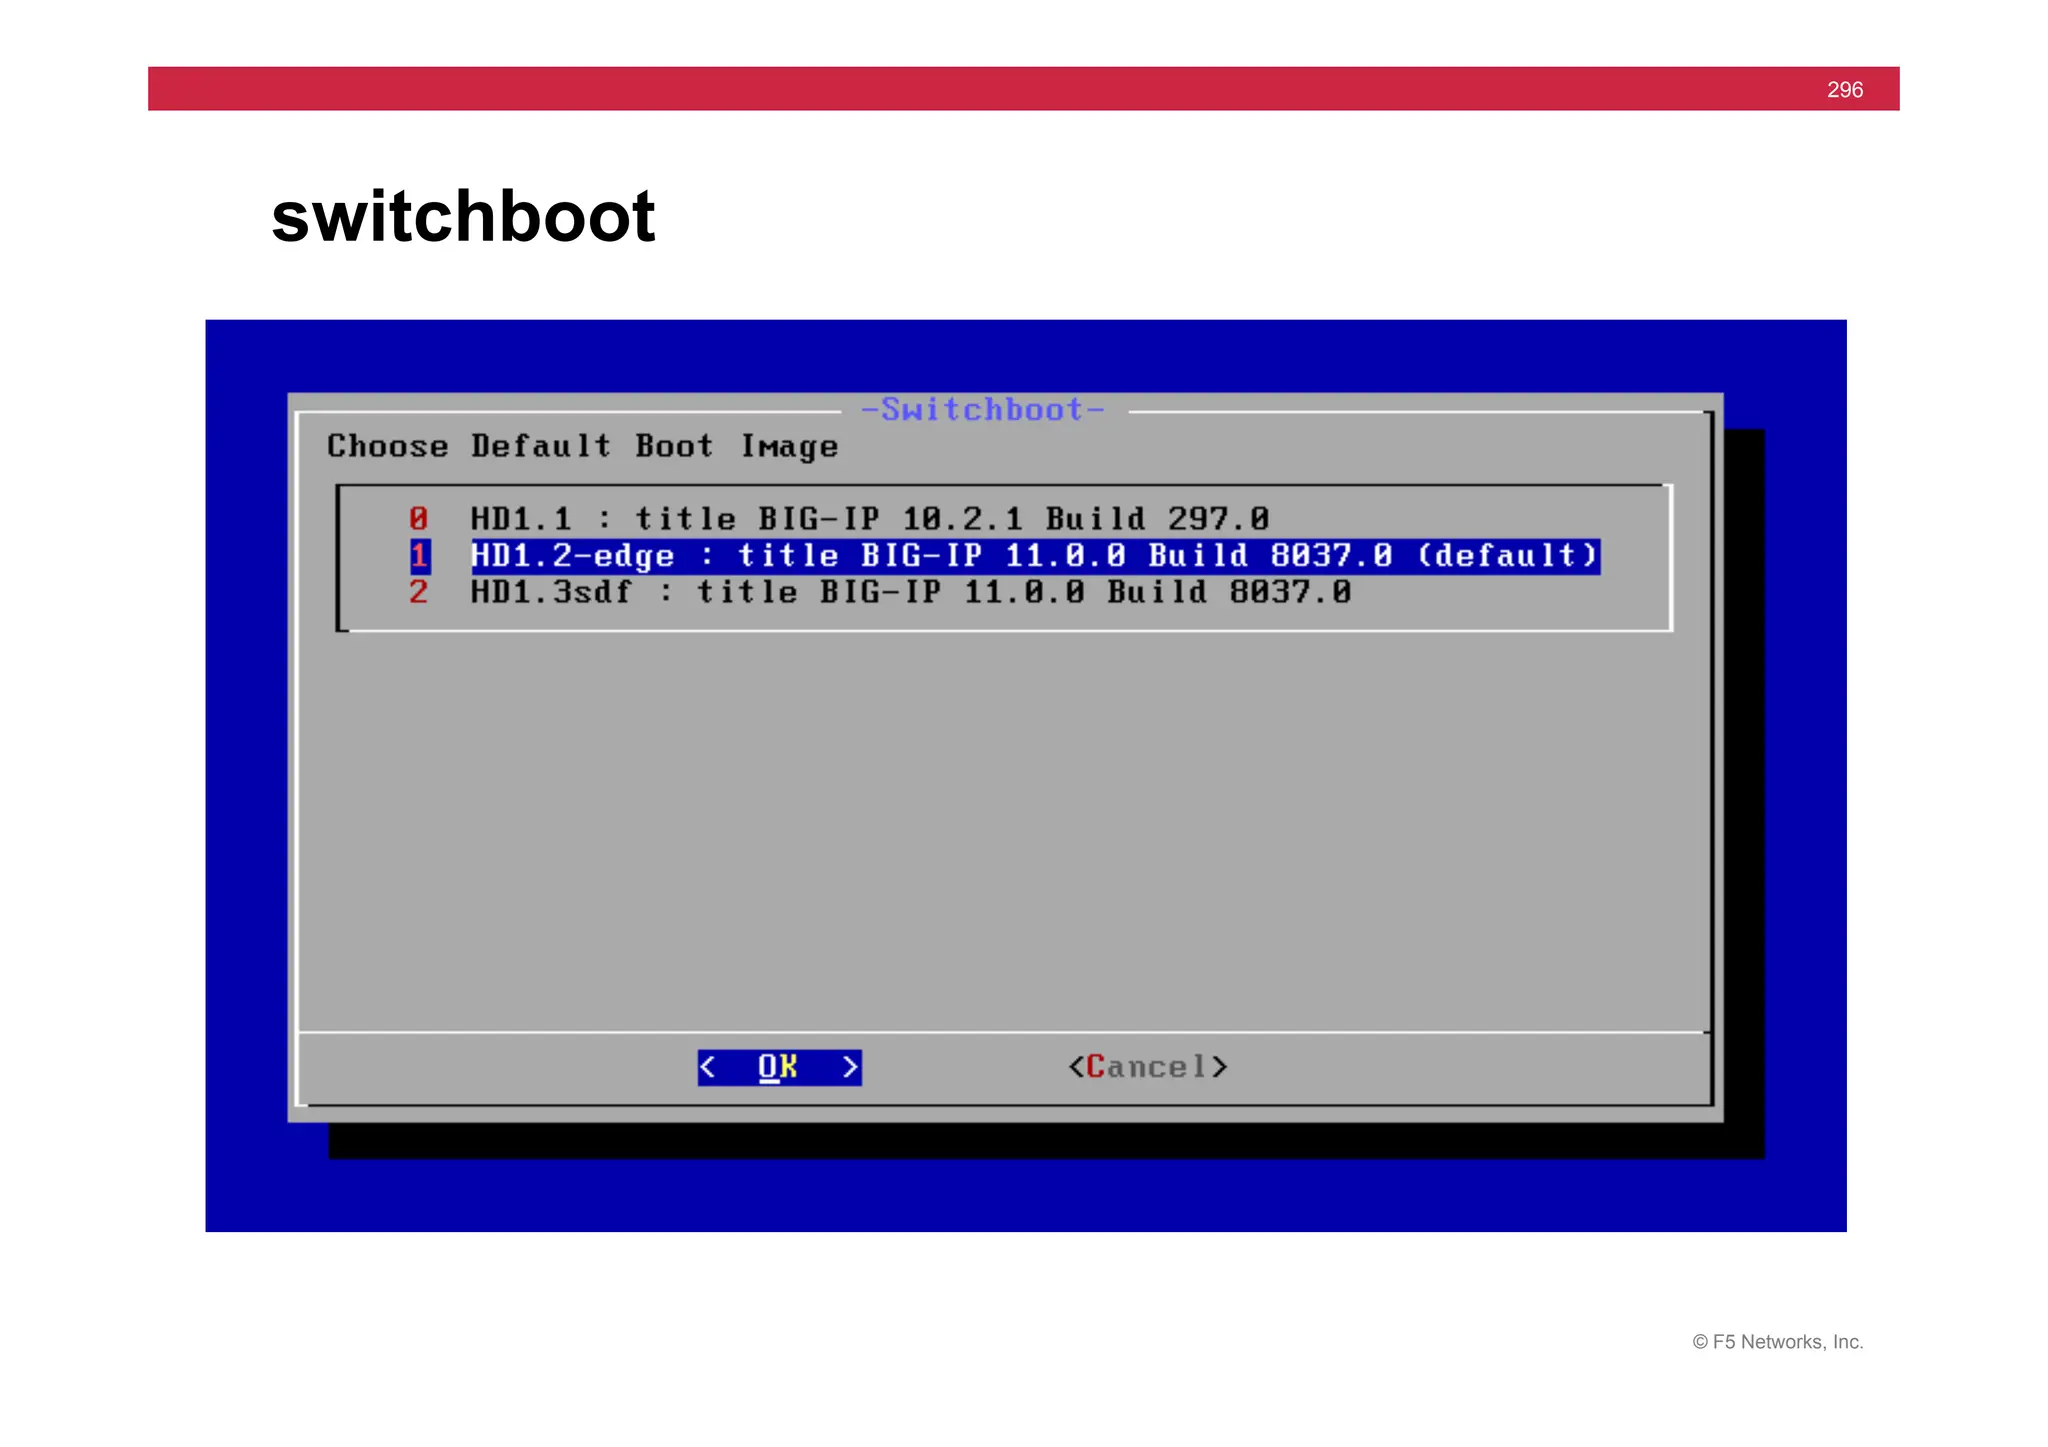Click the red index number 0
Viewport: 2048px width, 1447px height.
point(418,519)
